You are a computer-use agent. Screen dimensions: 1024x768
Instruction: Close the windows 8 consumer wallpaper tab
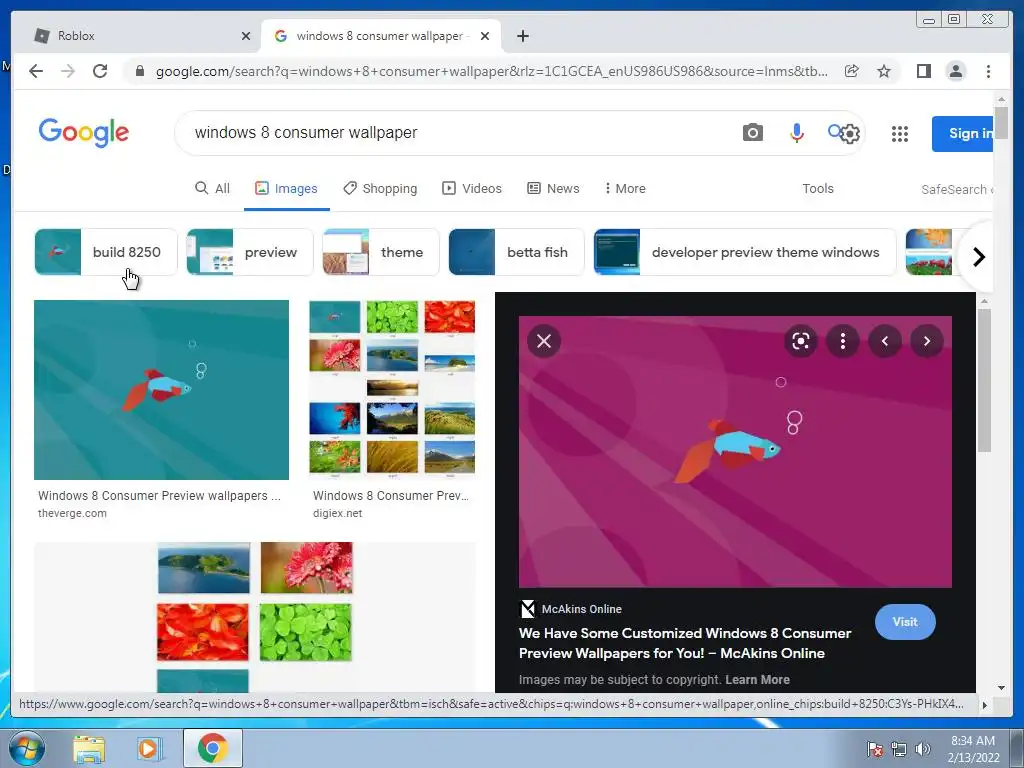485,36
